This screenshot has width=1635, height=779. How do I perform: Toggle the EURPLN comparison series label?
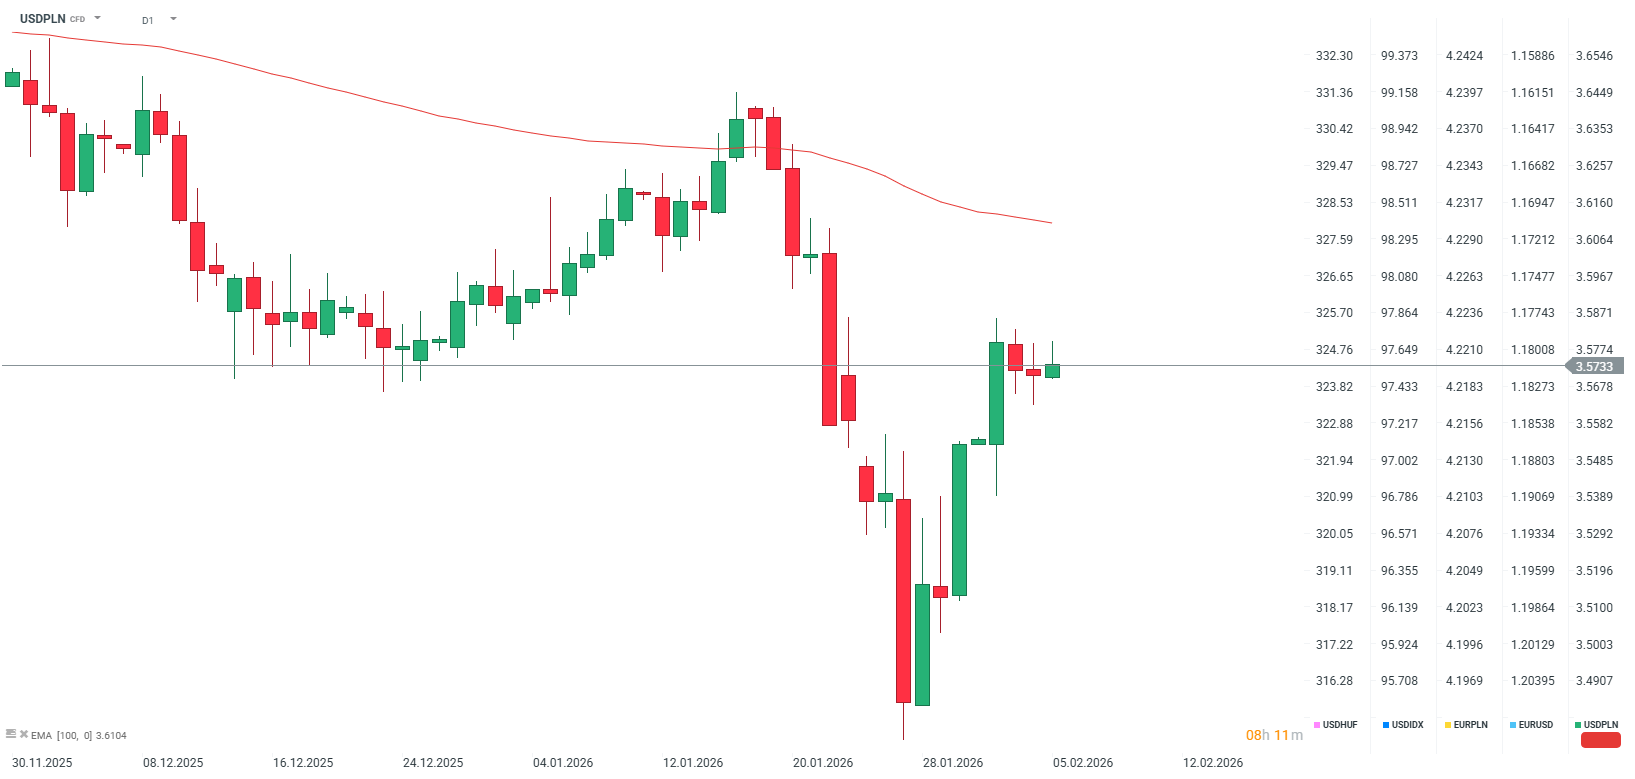click(1470, 725)
